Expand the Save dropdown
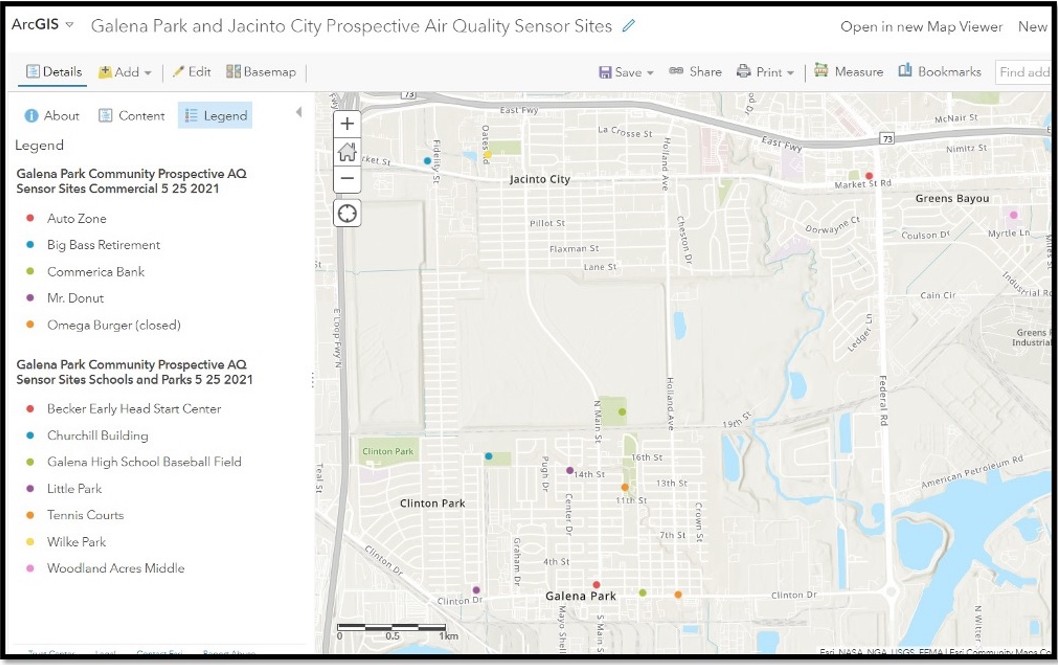 [626, 72]
